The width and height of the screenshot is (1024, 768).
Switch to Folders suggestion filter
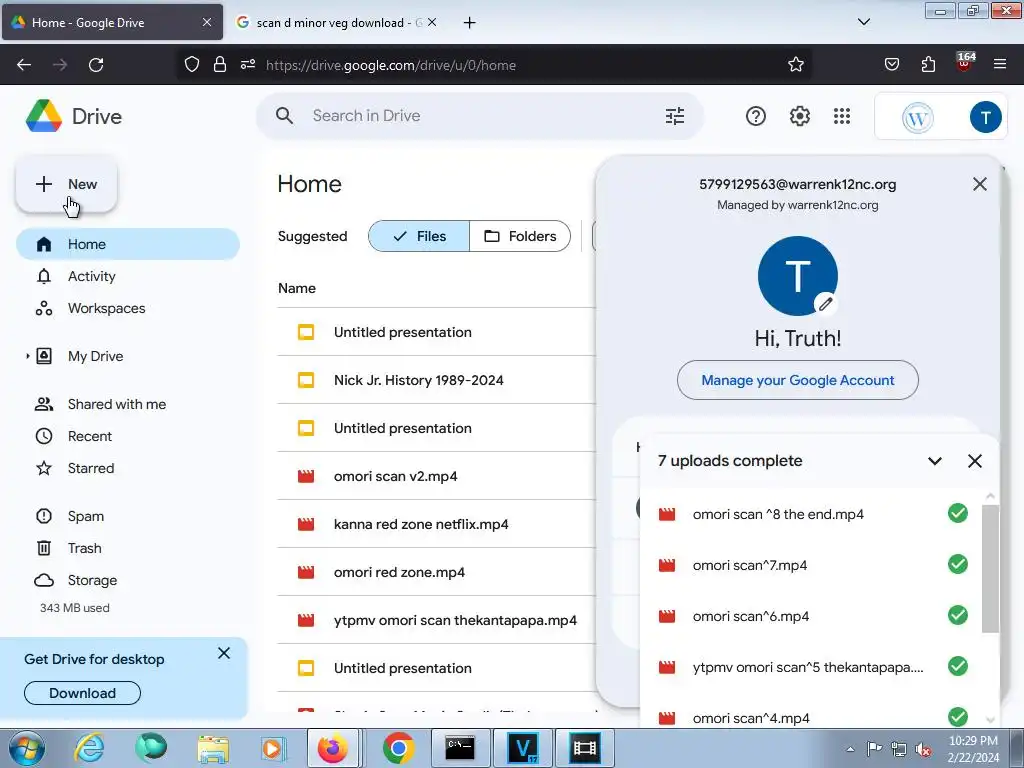520,236
